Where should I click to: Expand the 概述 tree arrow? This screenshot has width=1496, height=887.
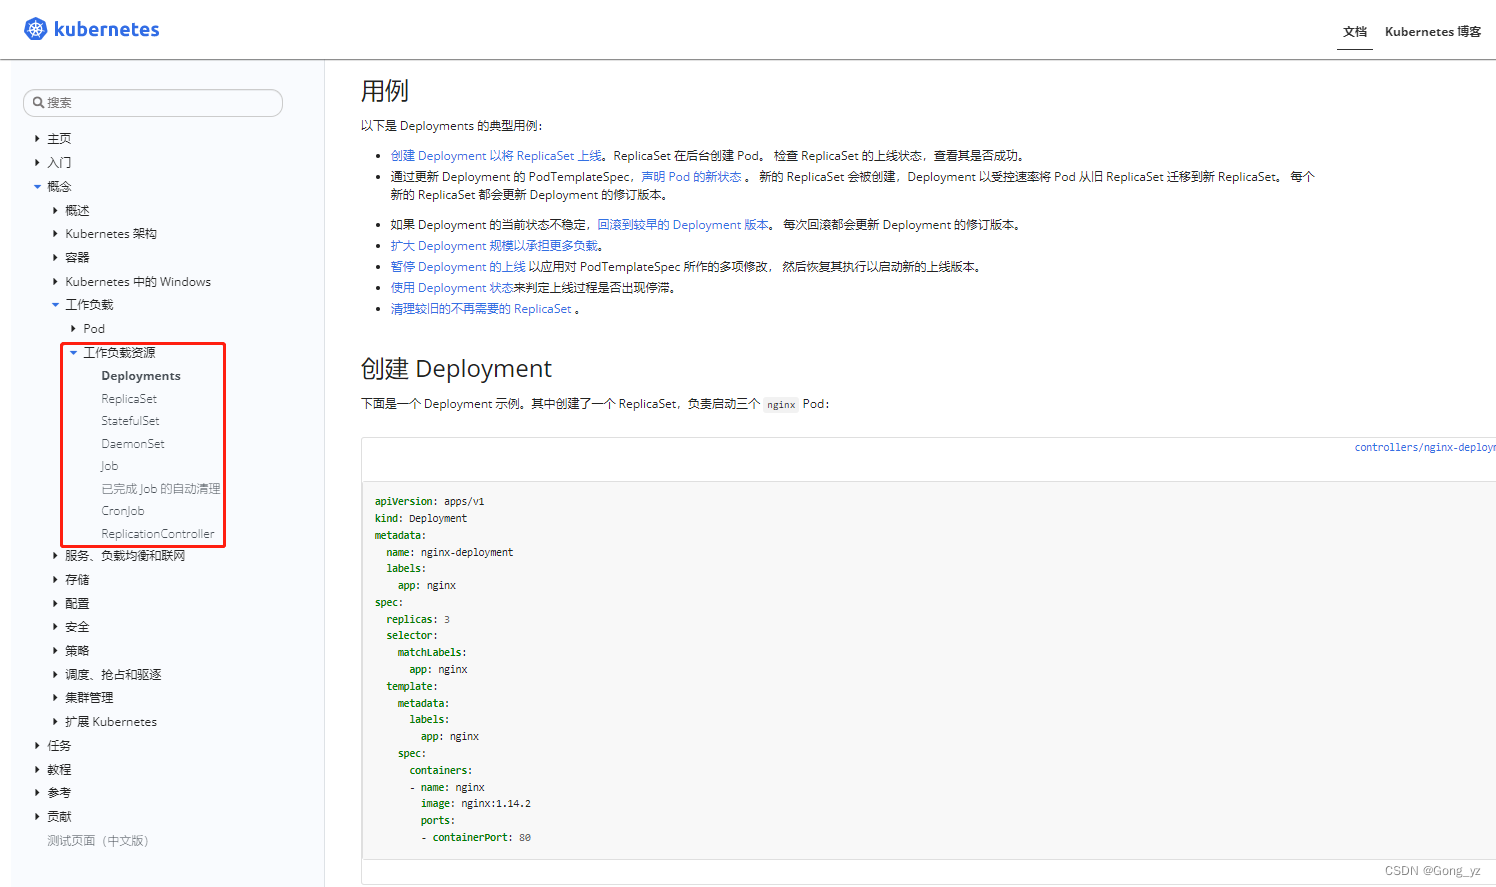[55, 211]
